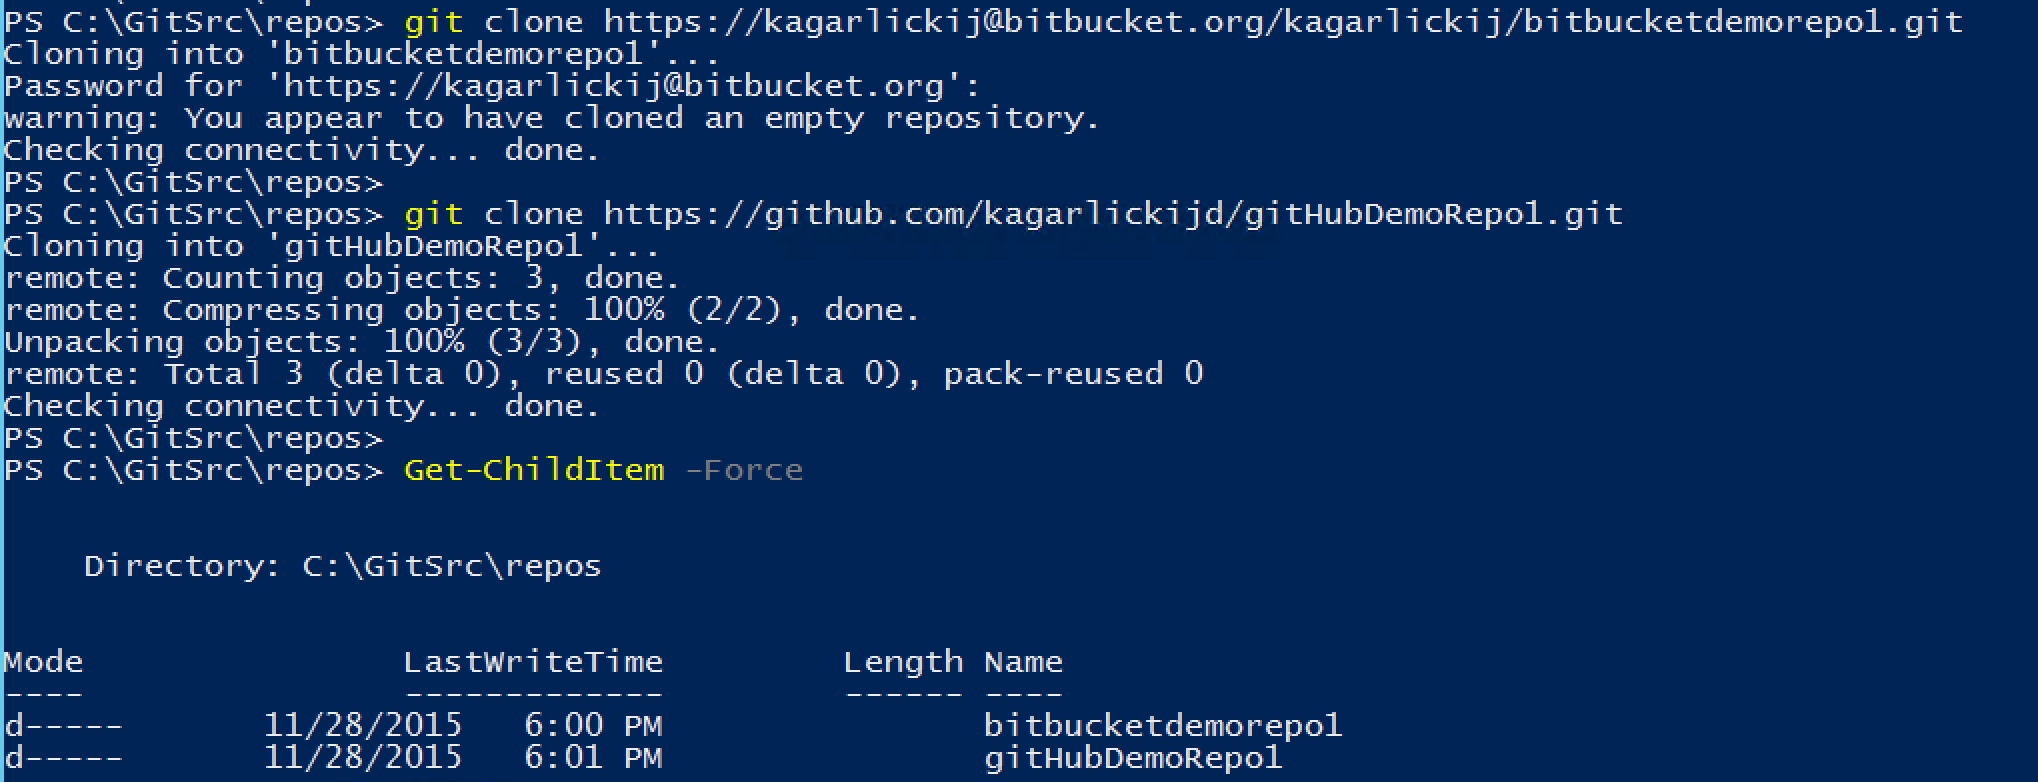The width and height of the screenshot is (2038, 782).
Task: Click the GitHub repository clone URL
Action: [1112, 214]
